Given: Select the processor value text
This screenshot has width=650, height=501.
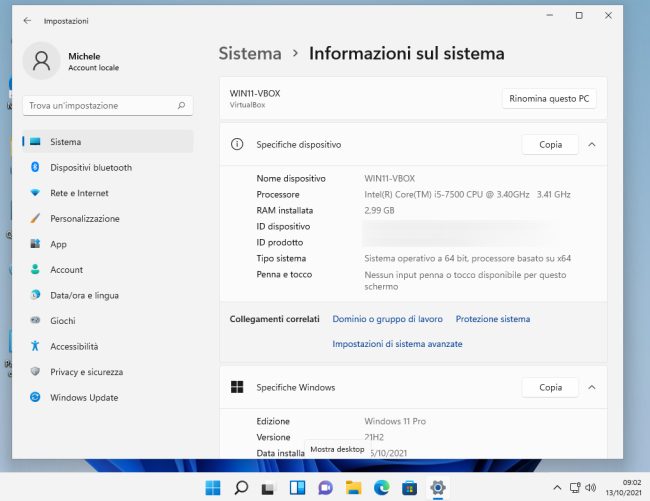Looking at the screenshot, I should pyautogui.click(x=467, y=194).
